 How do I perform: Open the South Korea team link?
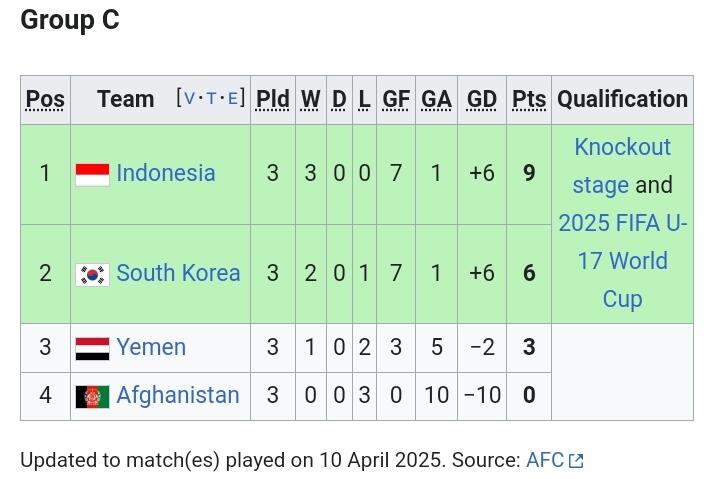(x=178, y=273)
